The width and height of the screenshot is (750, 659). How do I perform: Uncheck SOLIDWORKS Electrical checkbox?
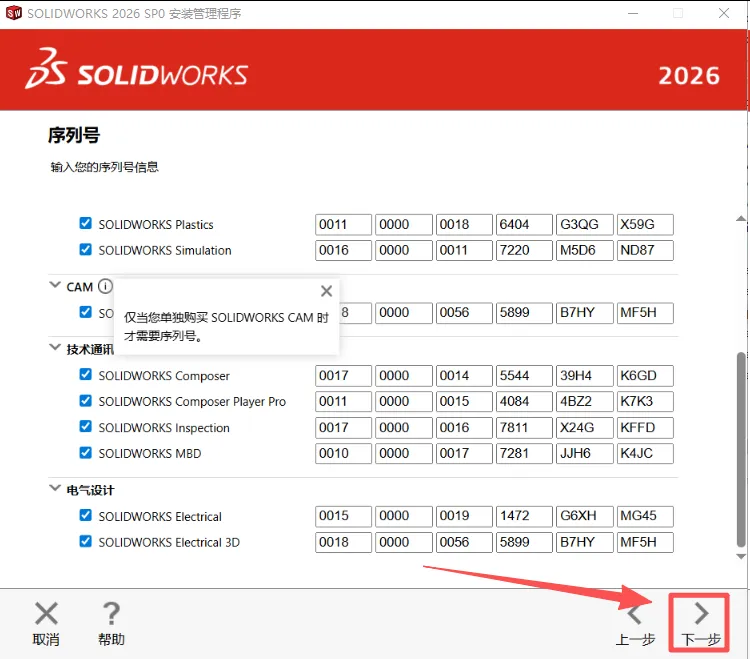tap(86, 515)
